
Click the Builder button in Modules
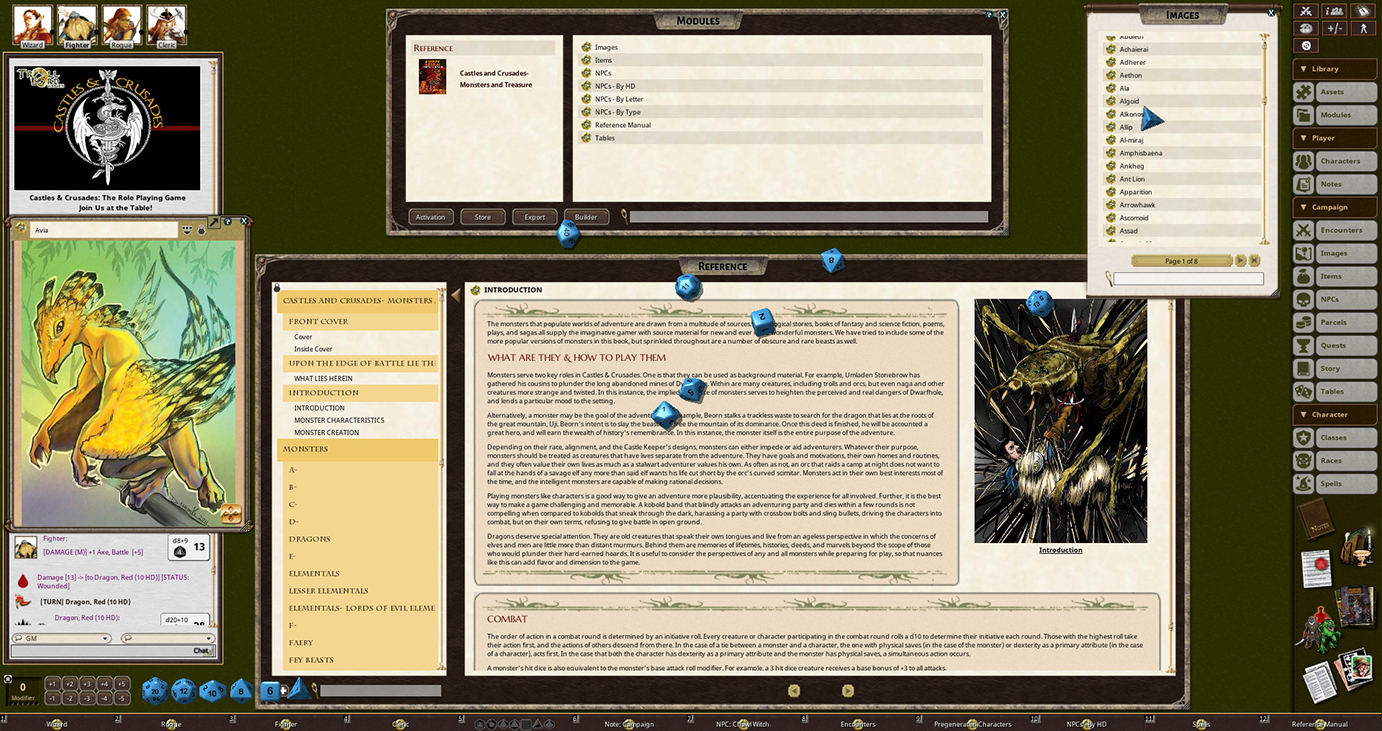(x=586, y=217)
